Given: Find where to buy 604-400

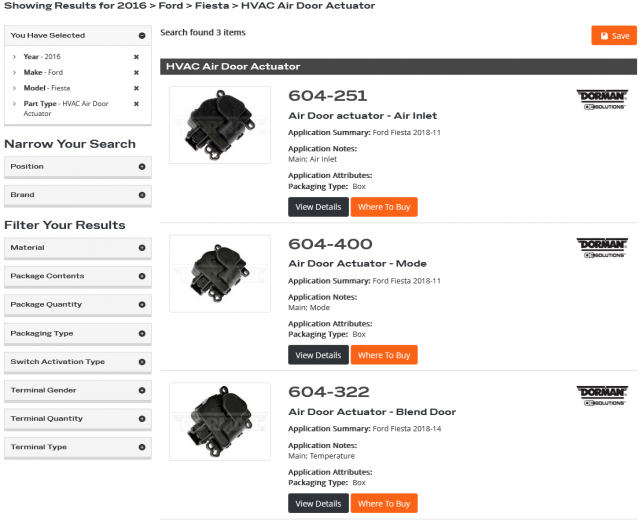Looking at the screenshot, I should (383, 355).
